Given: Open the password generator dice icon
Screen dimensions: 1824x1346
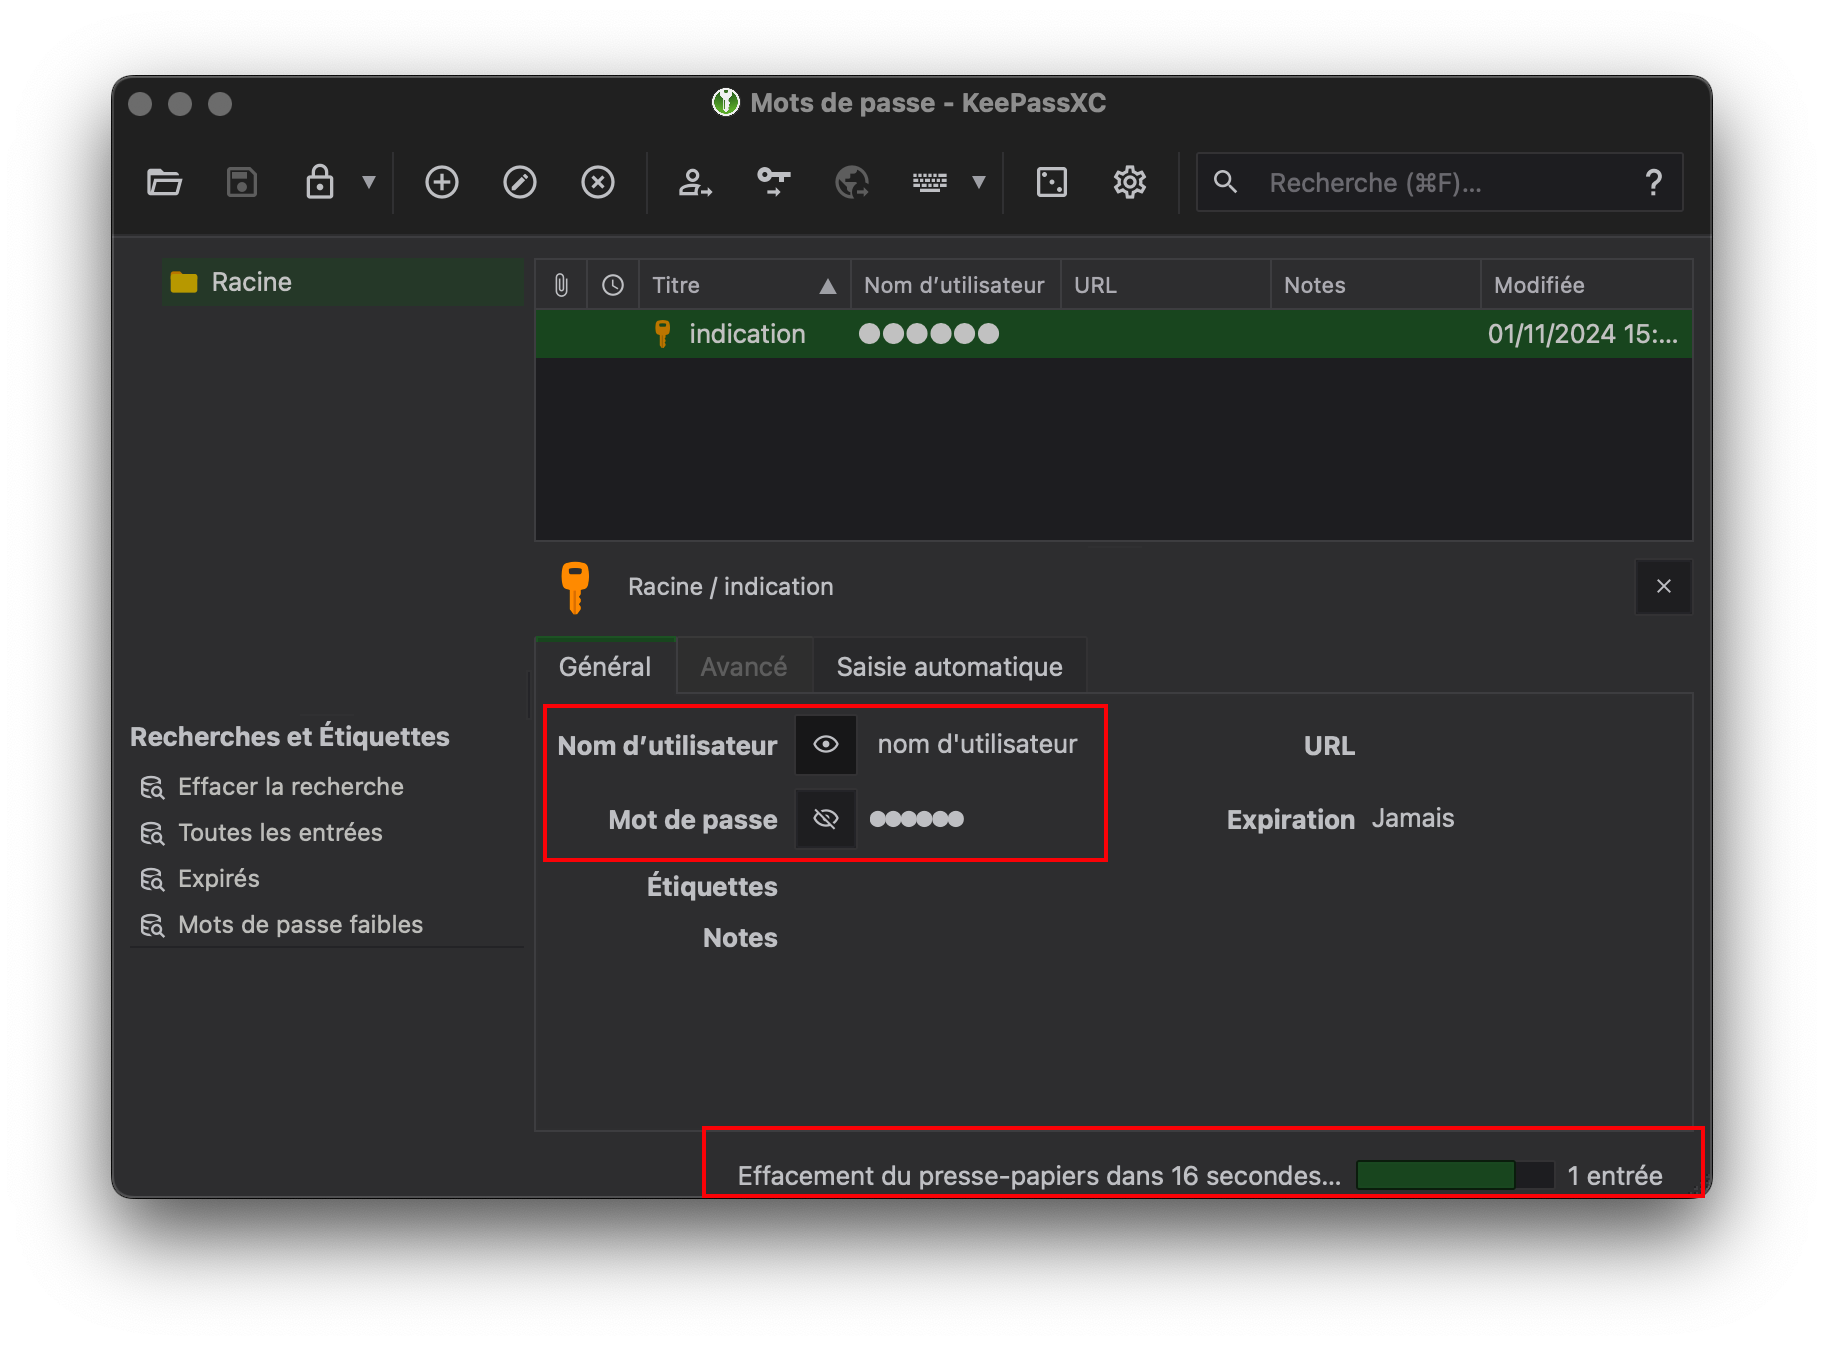Looking at the screenshot, I should pos(1052,183).
